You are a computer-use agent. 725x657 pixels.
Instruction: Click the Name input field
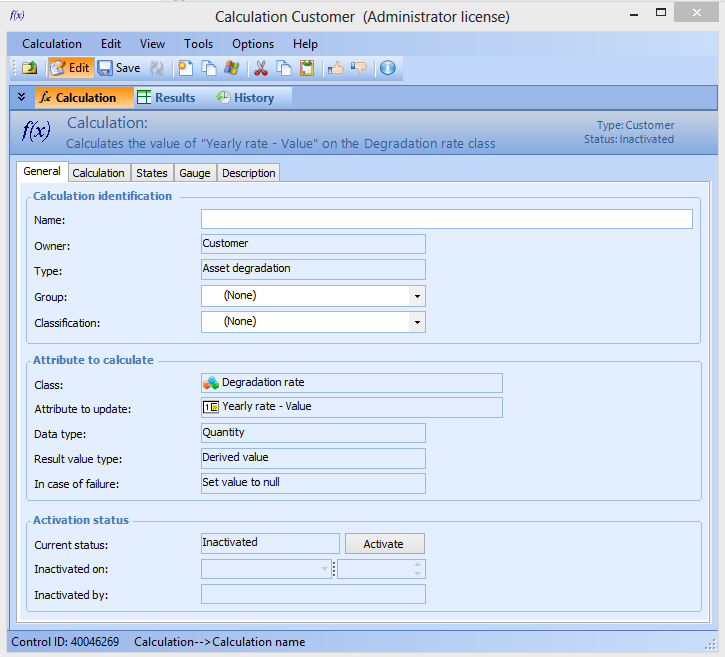[x=446, y=219]
